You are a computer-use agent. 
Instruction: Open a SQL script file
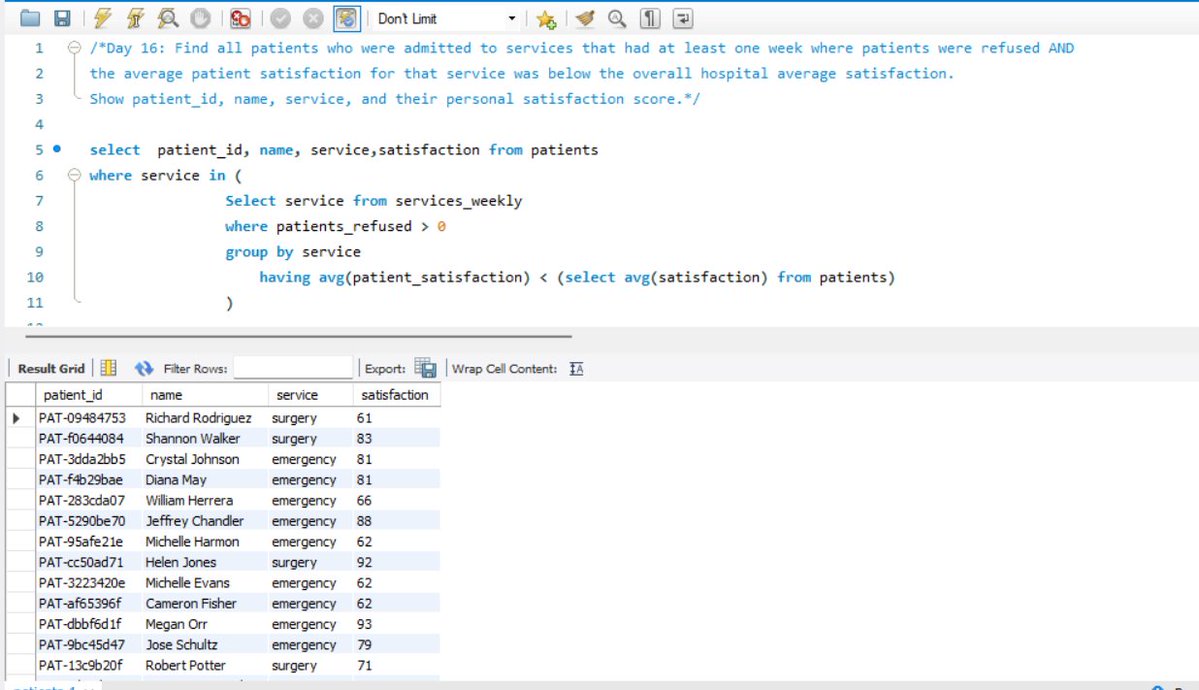(30, 18)
